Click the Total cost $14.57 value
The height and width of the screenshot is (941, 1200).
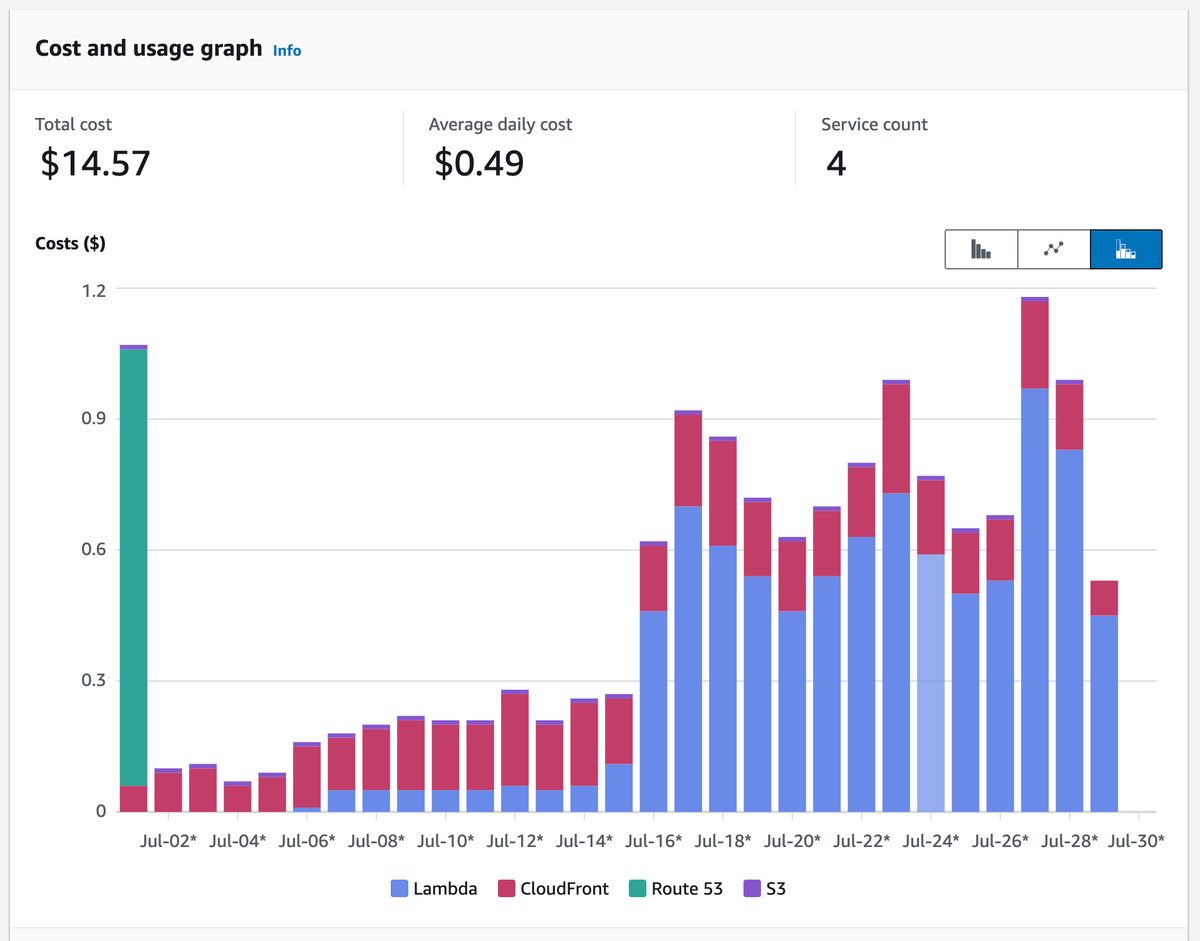click(x=95, y=162)
